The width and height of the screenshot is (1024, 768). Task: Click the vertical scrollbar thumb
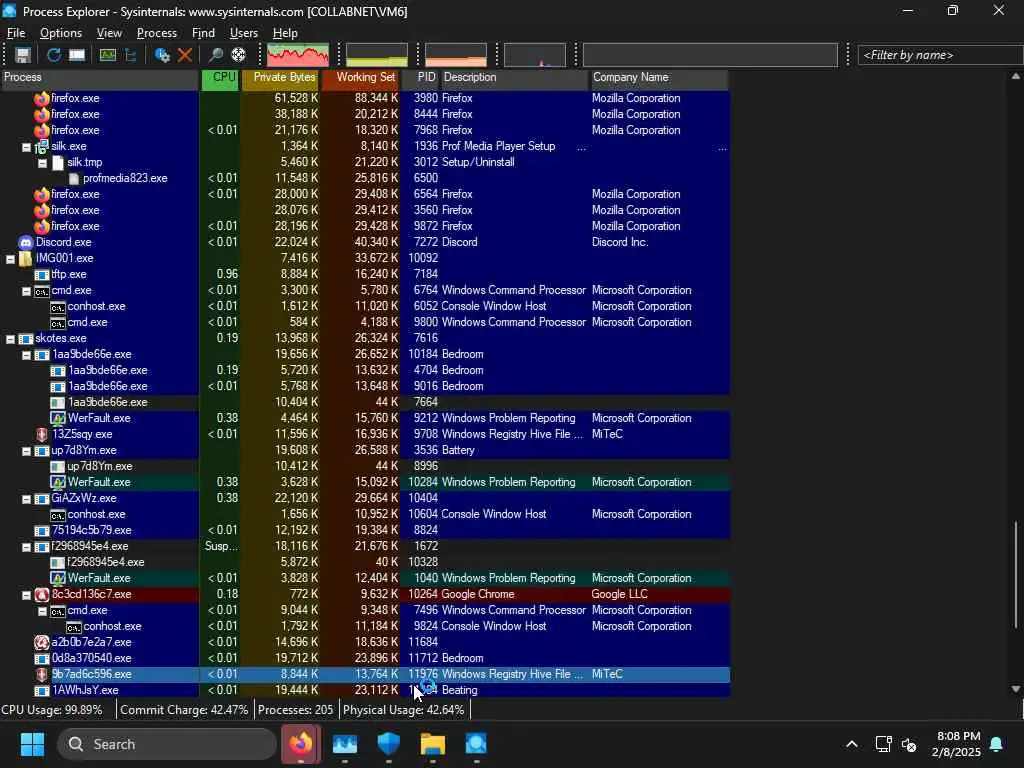point(1016,575)
